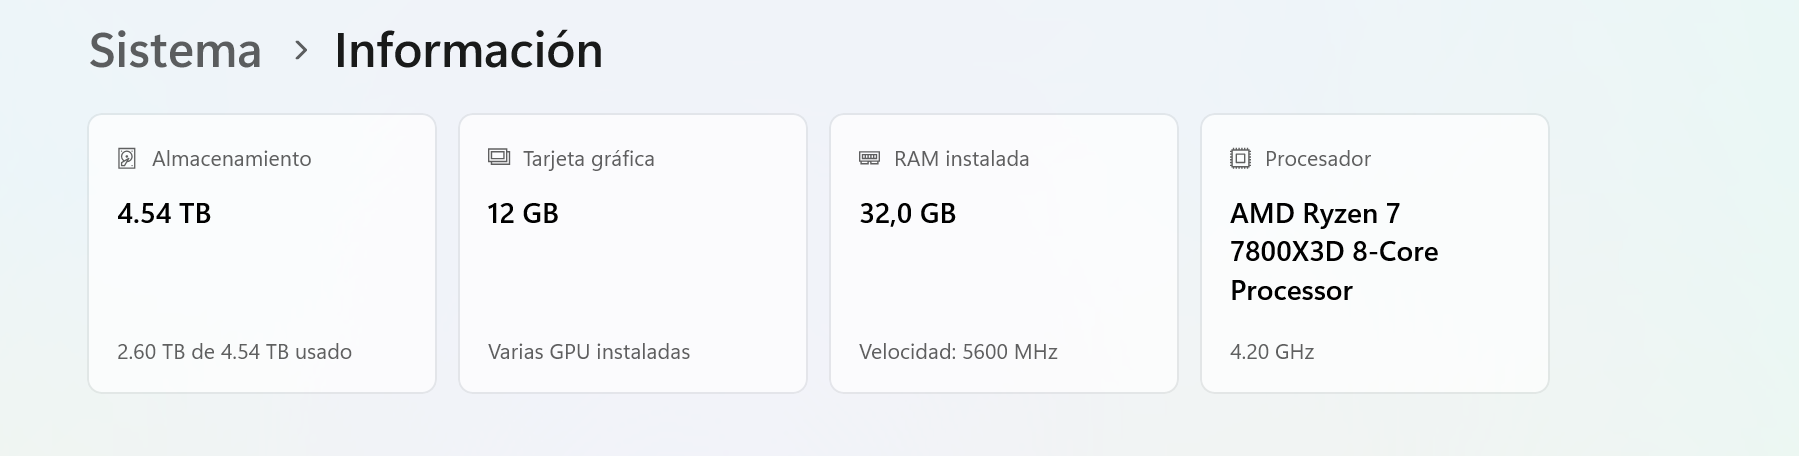The width and height of the screenshot is (1799, 456).
Task: Open the Tarjeta gráfica card label
Action: [588, 158]
